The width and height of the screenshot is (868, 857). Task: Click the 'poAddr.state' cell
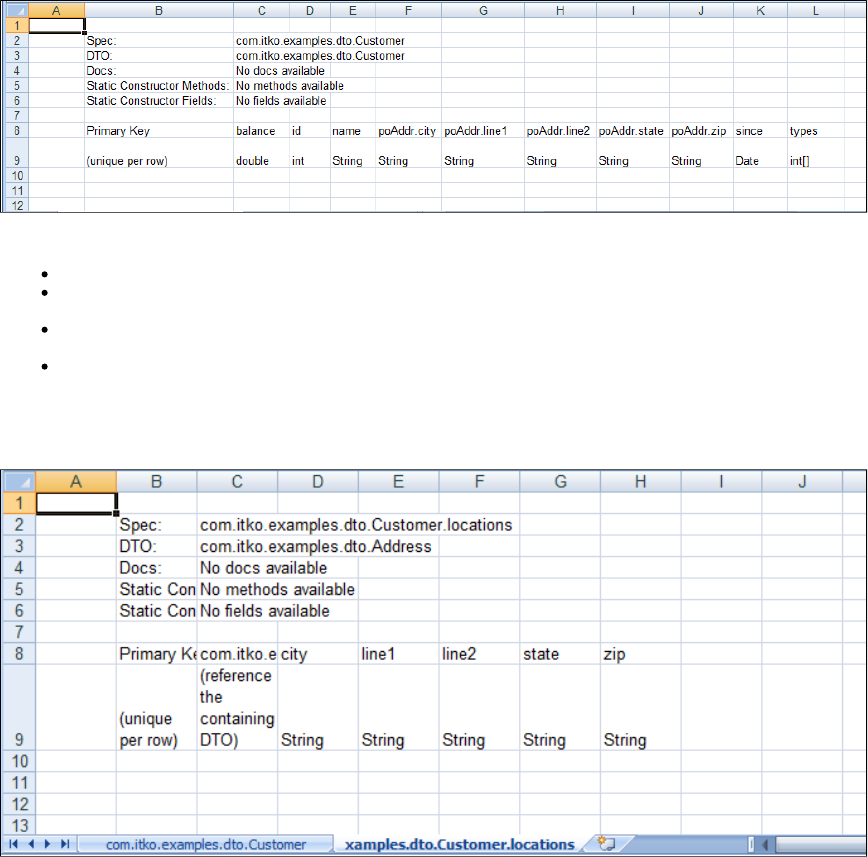[633, 131]
